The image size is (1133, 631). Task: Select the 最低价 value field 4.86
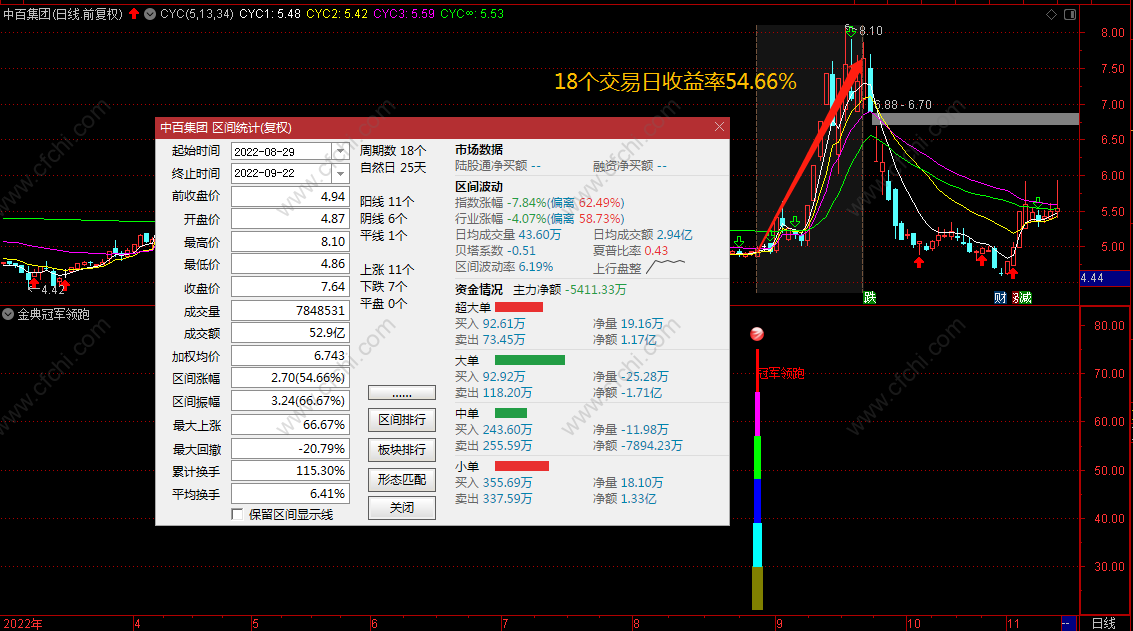[x=290, y=264]
